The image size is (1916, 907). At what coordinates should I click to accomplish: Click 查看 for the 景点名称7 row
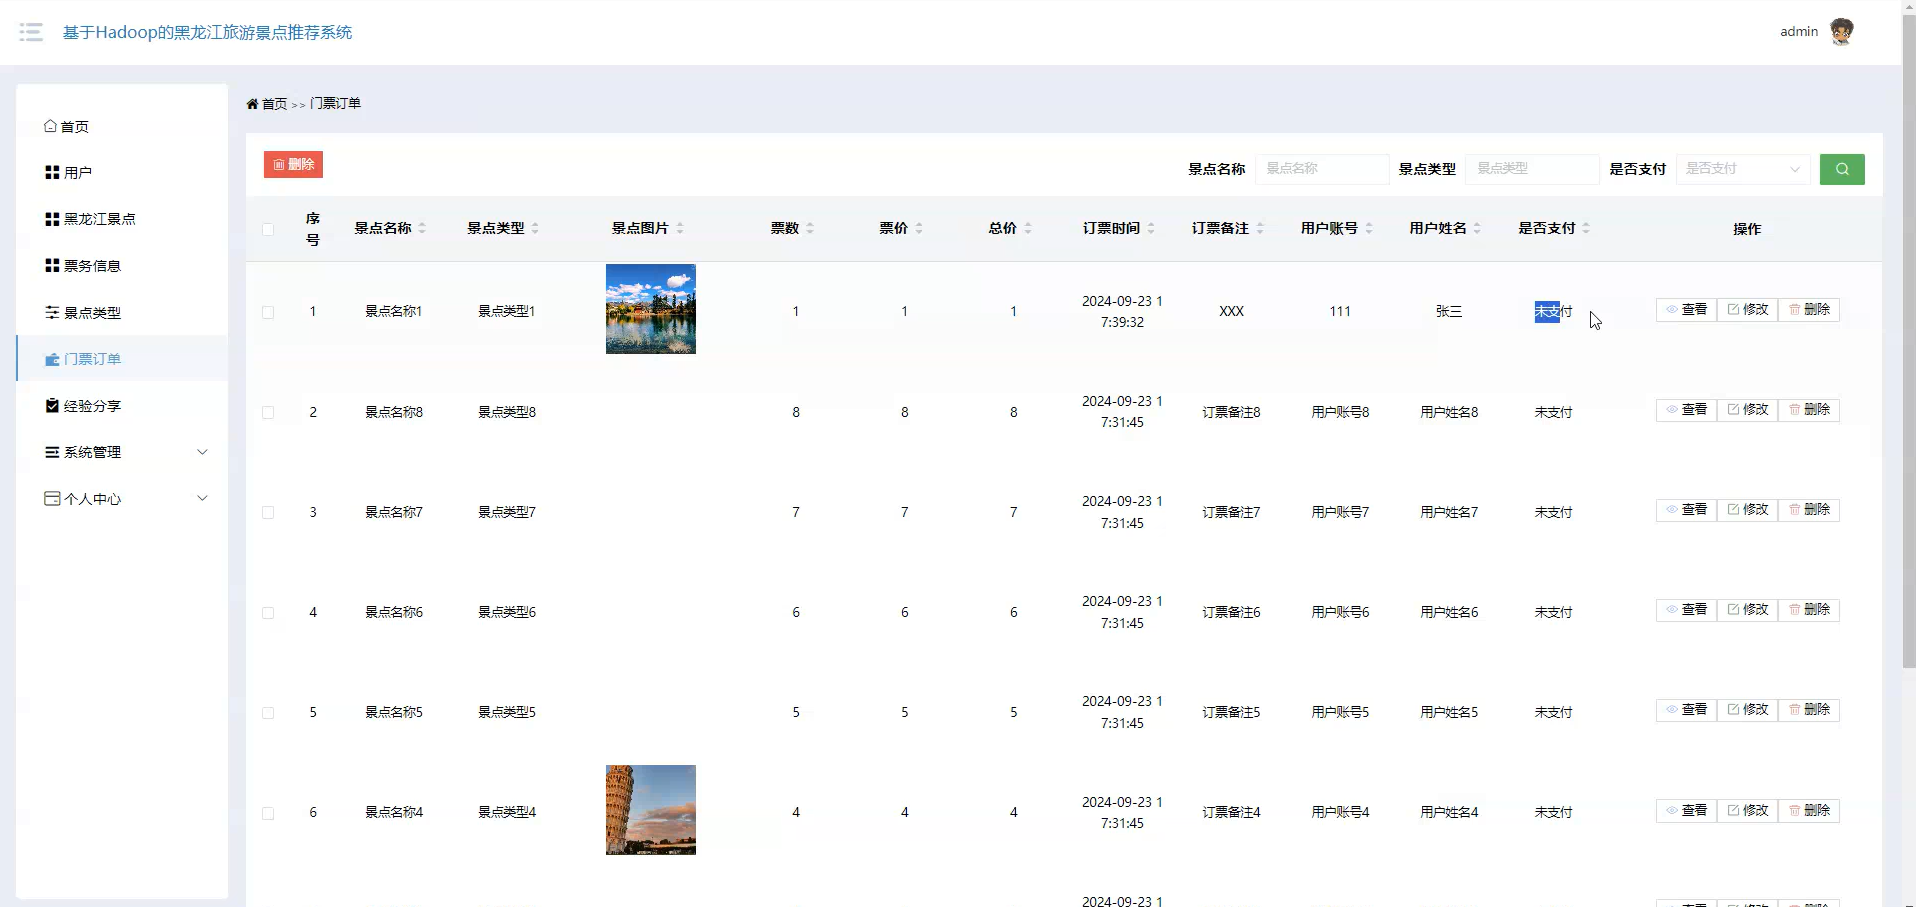point(1686,510)
